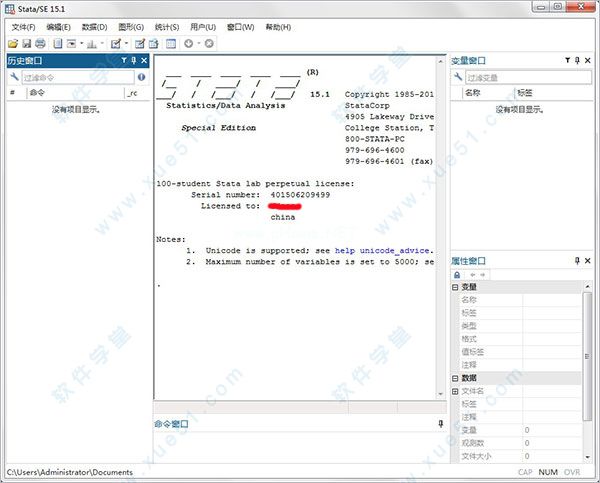Click the 命令 column header in History
This screenshot has height=483, width=600.
tap(76, 93)
